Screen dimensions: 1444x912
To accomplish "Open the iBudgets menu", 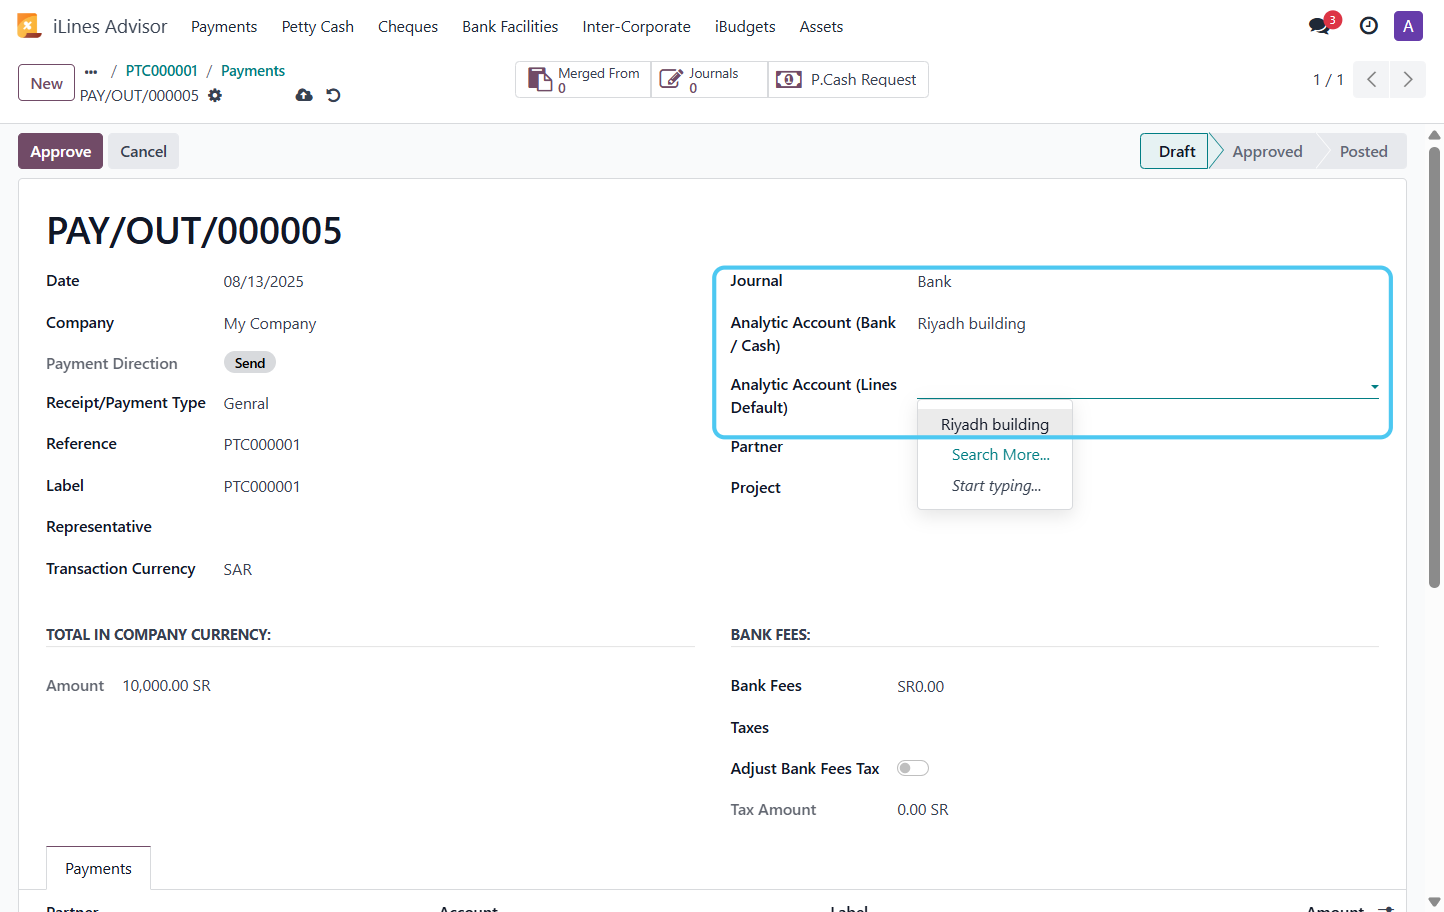I will (x=745, y=27).
